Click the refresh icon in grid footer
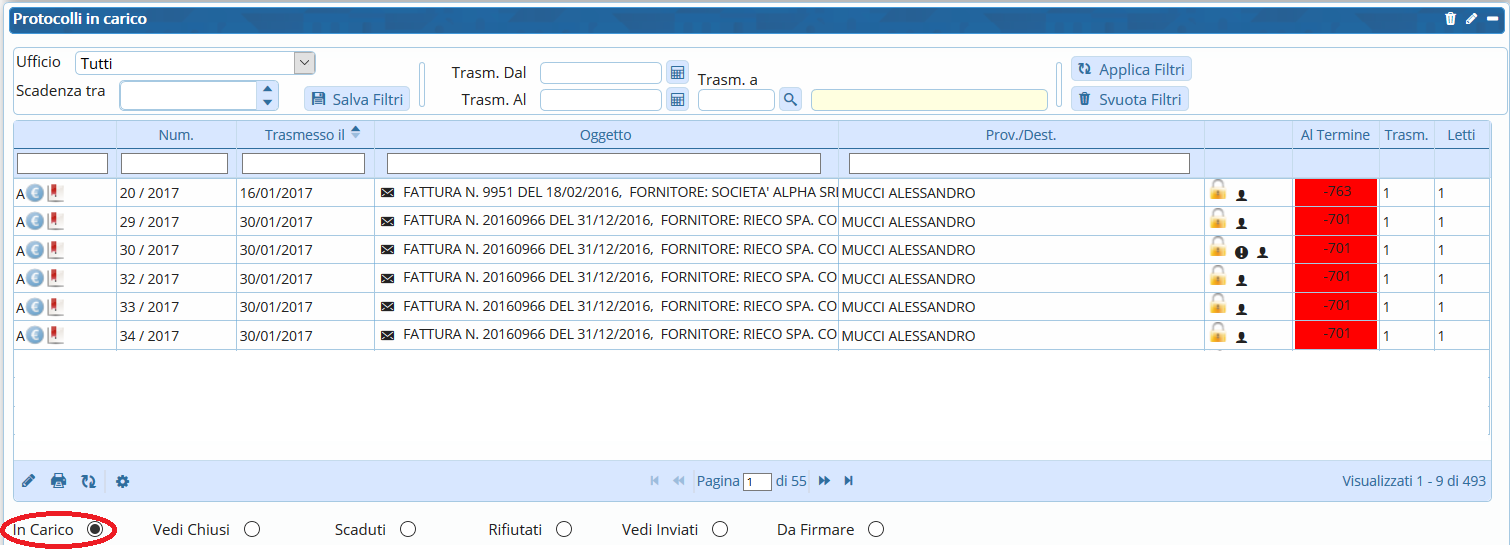The width and height of the screenshot is (1511, 550). 88,481
